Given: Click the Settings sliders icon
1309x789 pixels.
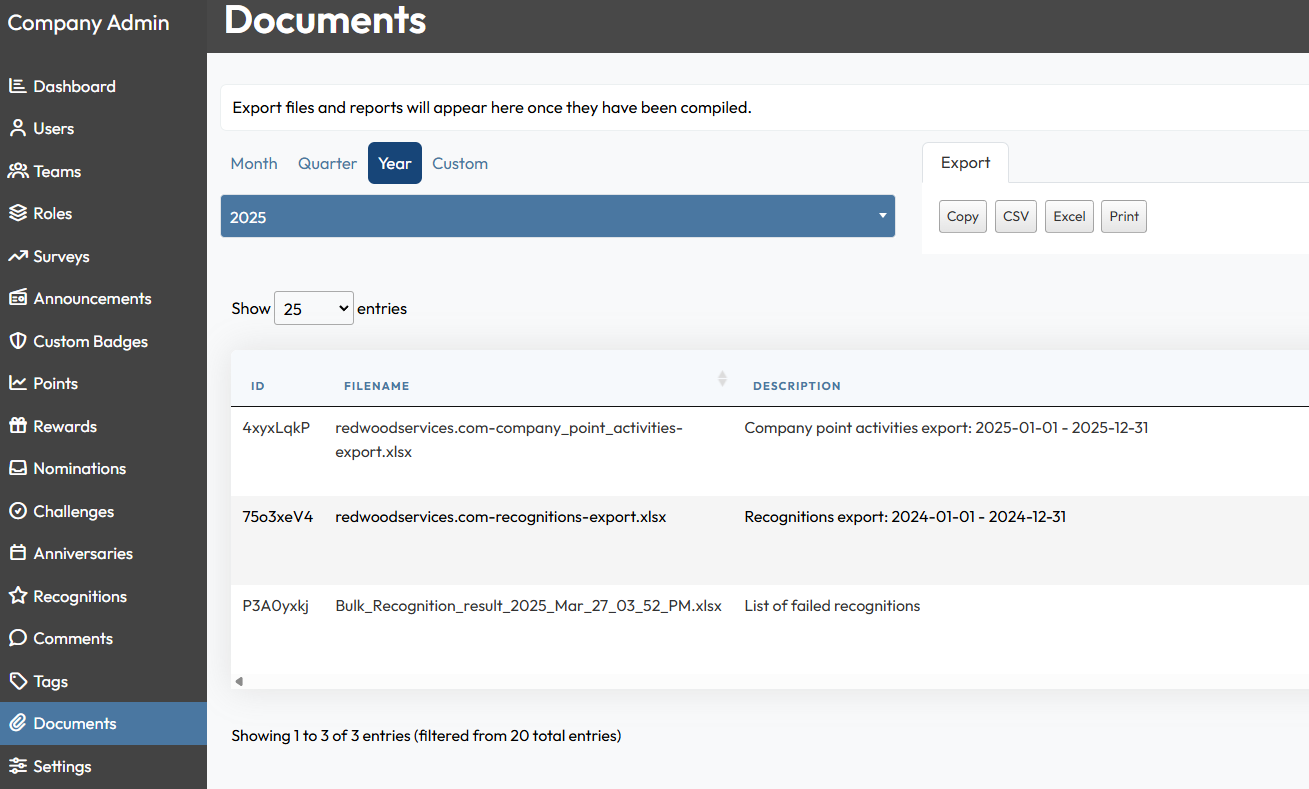Looking at the screenshot, I should coord(17,766).
